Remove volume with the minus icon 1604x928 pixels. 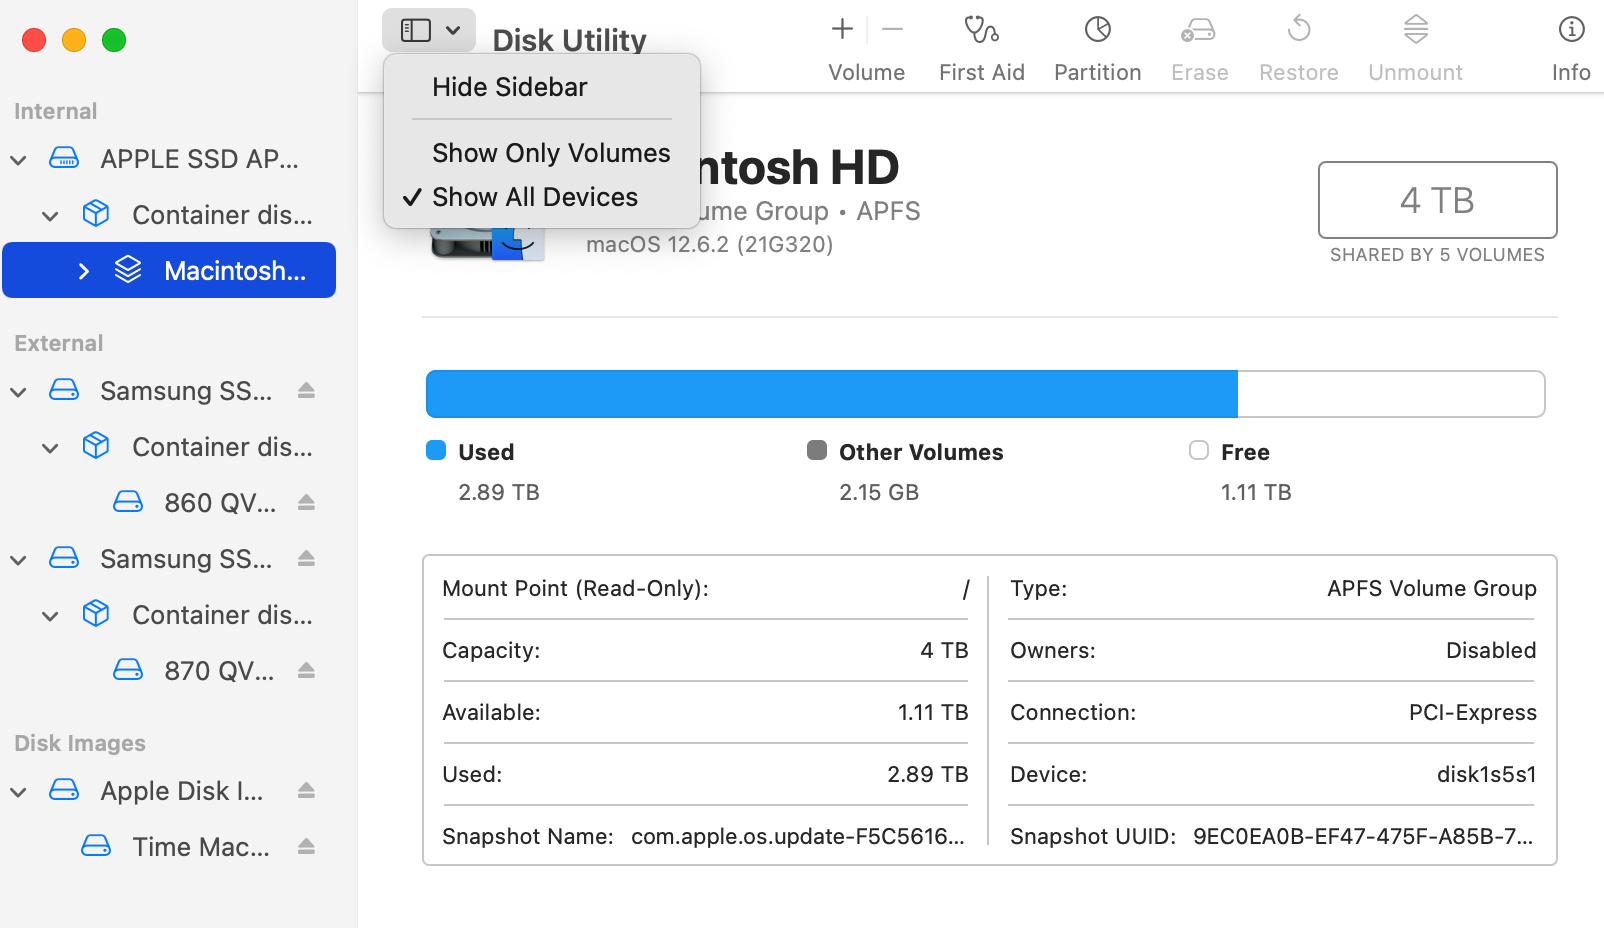[892, 30]
